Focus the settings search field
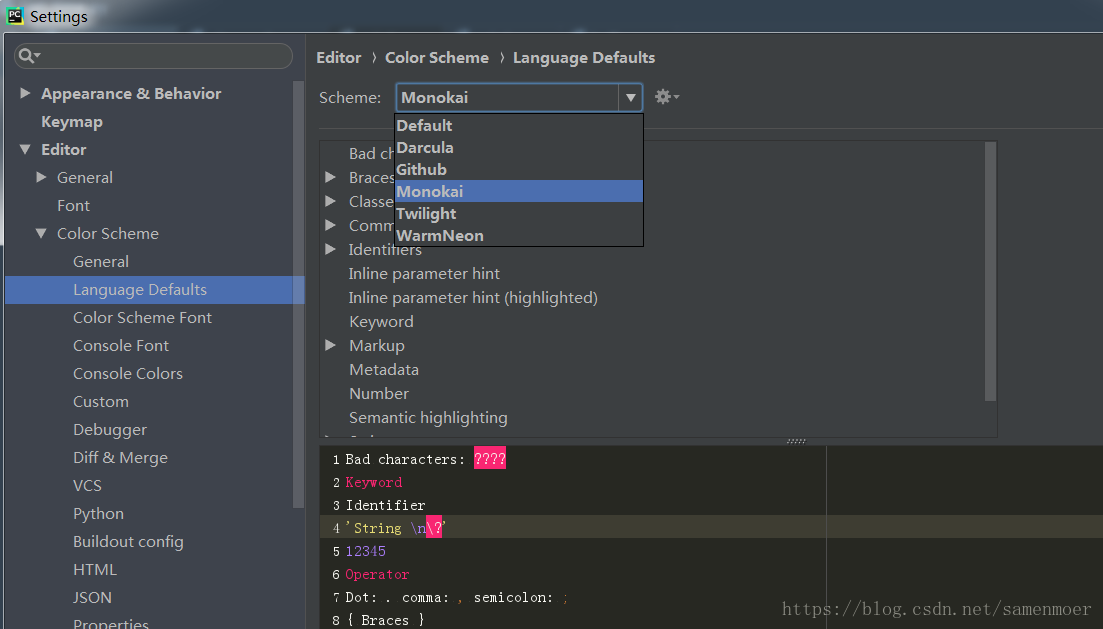Viewport: 1103px width, 629px height. tap(153, 56)
